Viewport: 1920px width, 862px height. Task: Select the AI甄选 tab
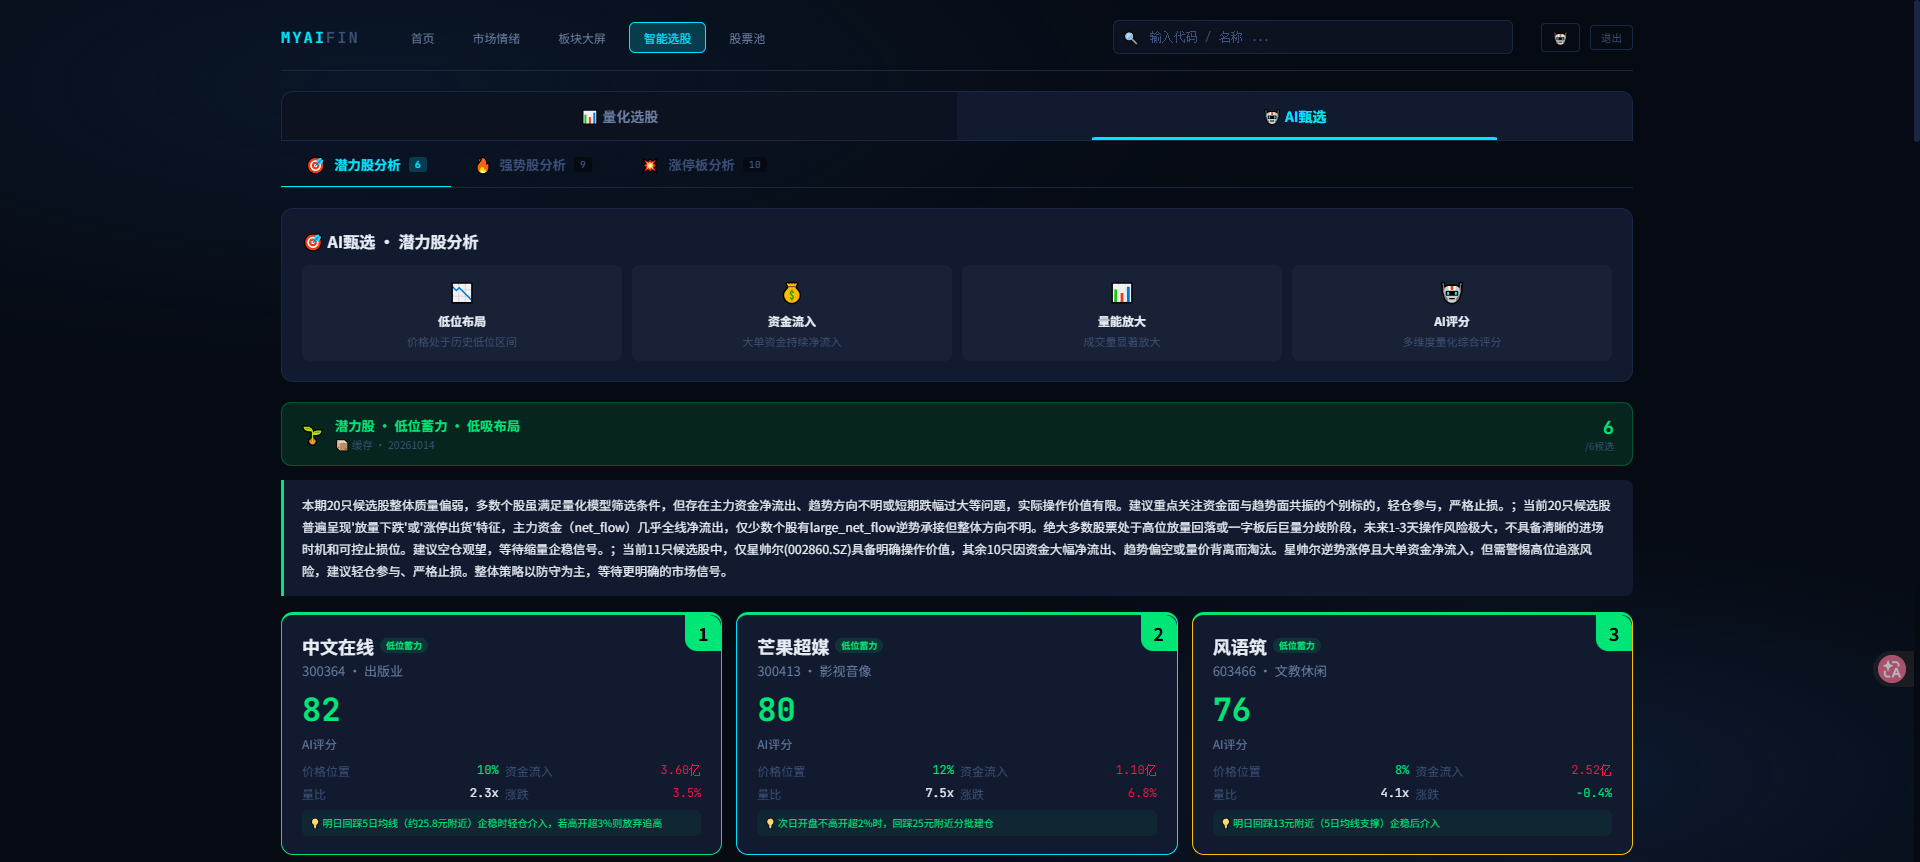tap(1295, 117)
